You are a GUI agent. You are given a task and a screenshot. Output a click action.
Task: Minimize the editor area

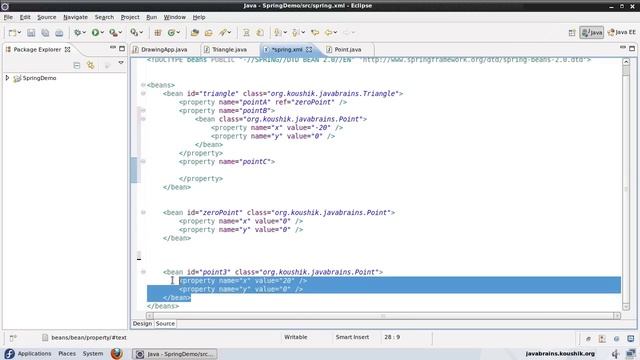[622, 48]
